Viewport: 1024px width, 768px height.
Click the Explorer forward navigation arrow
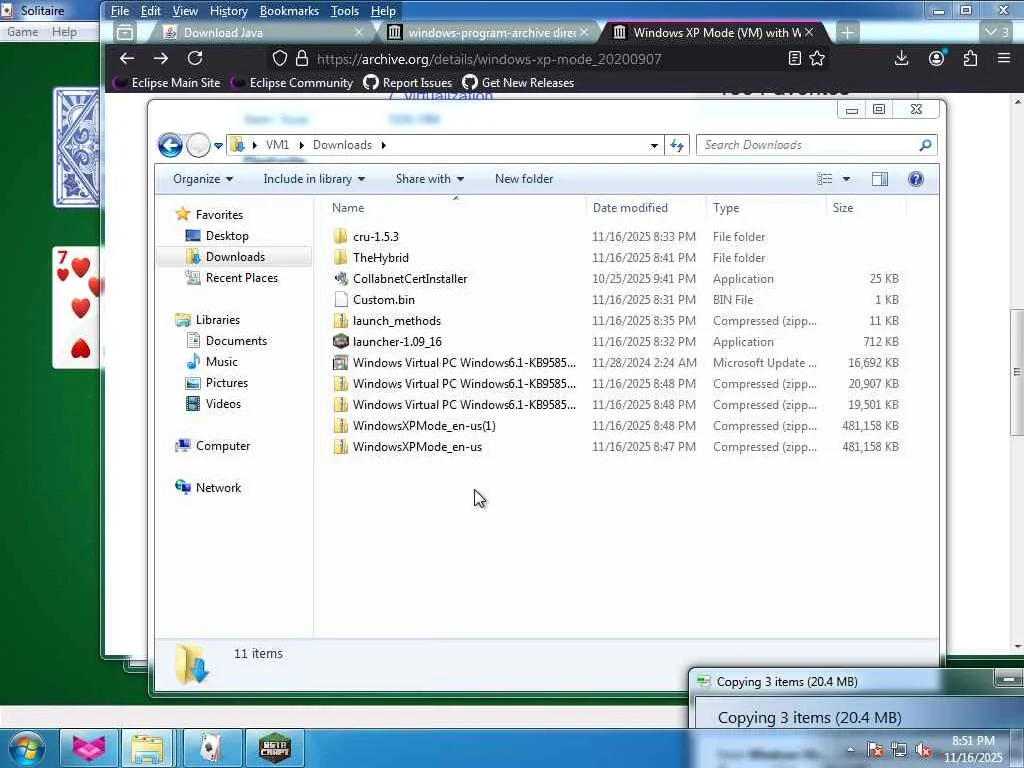coord(198,145)
